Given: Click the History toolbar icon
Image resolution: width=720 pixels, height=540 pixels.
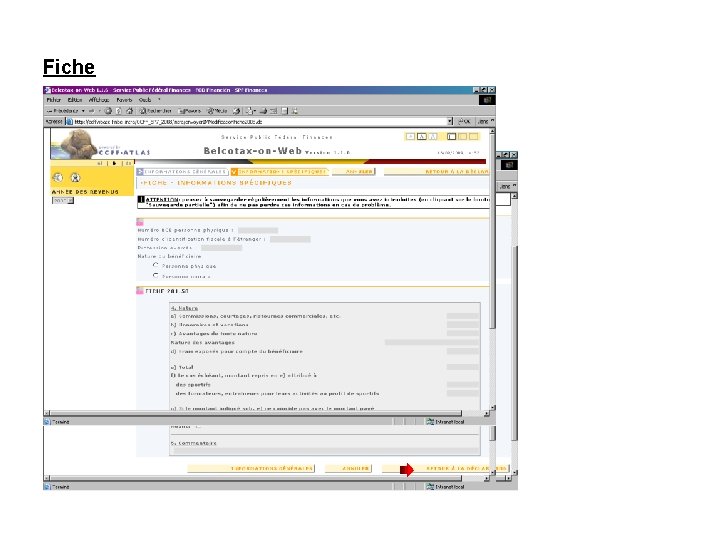Looking at the screenshot, I should (x=236, y=111).
